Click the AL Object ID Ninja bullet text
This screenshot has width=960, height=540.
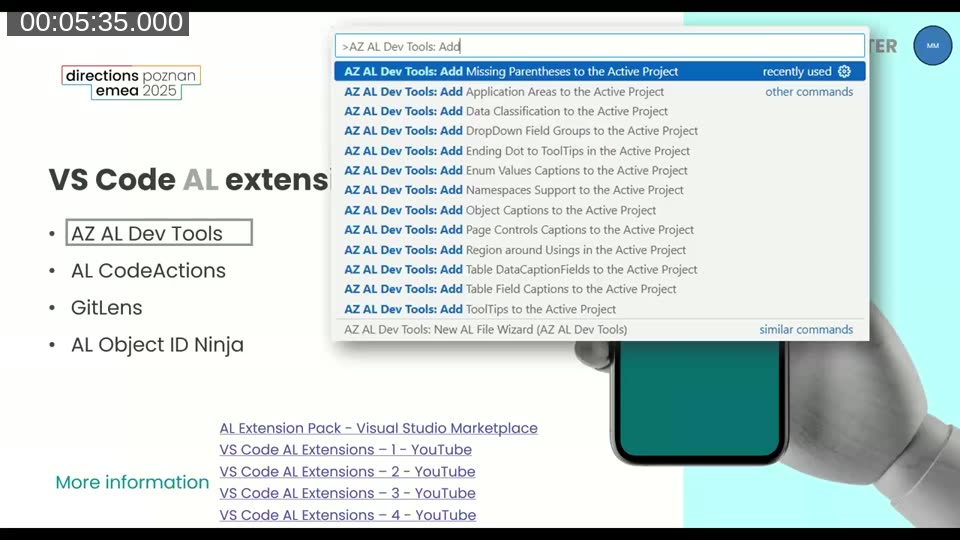click(157, 345)
